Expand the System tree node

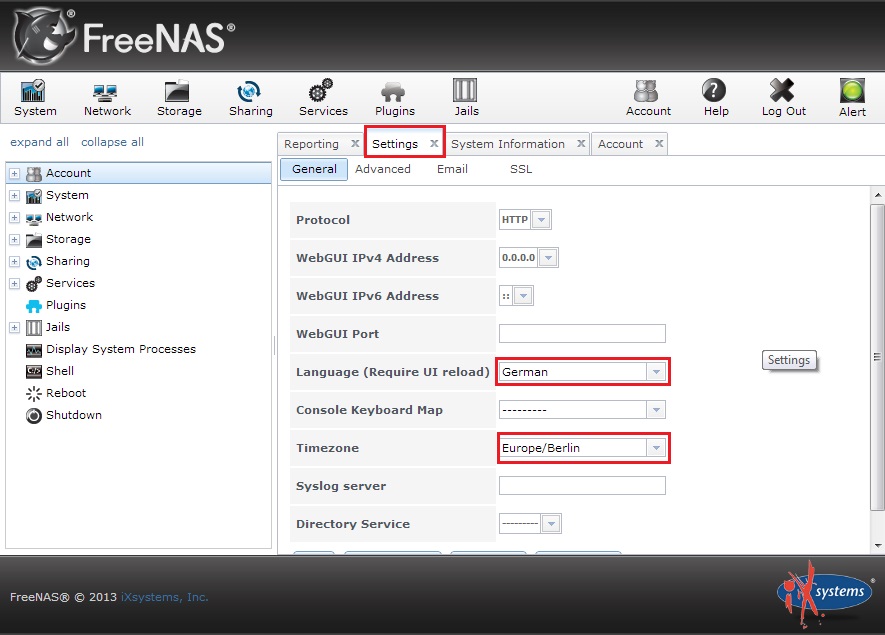(15, 195)
